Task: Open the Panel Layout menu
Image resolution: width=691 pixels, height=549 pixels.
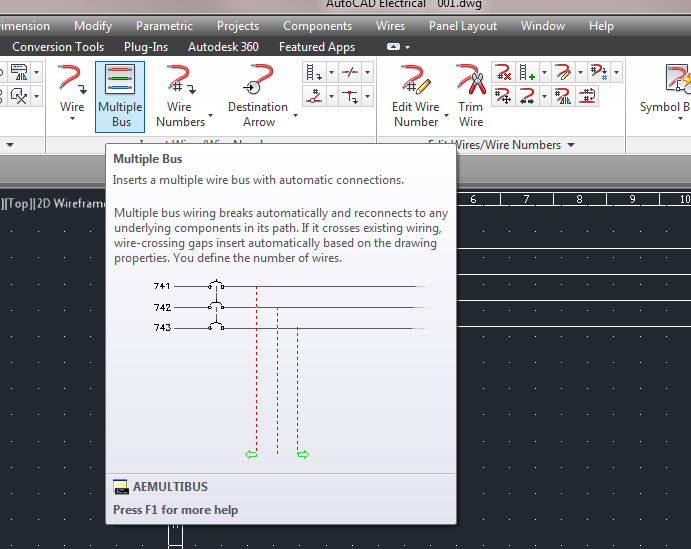Action: (463, 26)
